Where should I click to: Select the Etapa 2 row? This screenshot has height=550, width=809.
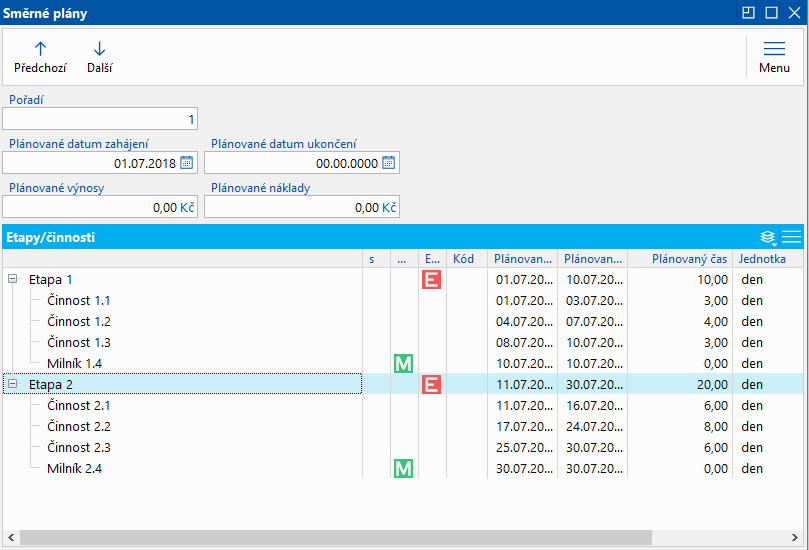[x=403, y=385]
